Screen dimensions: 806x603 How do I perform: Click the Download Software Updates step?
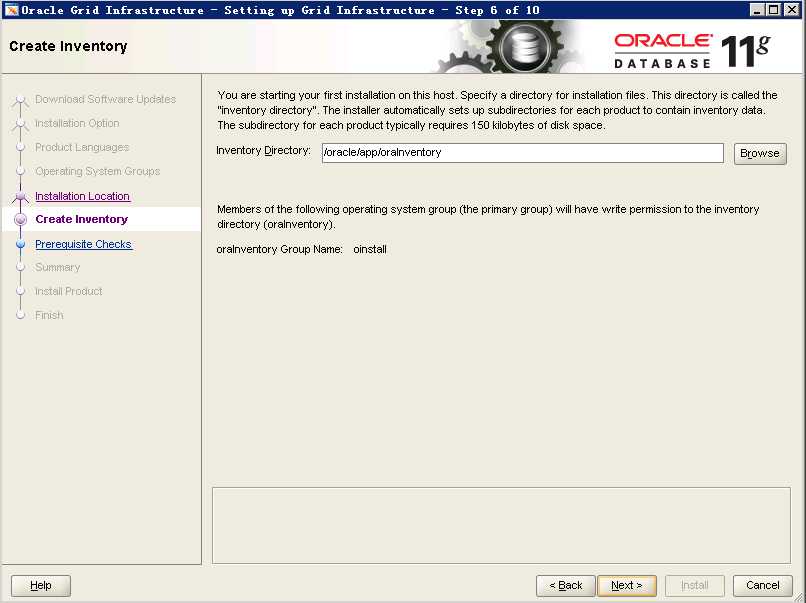coord(105,99)
